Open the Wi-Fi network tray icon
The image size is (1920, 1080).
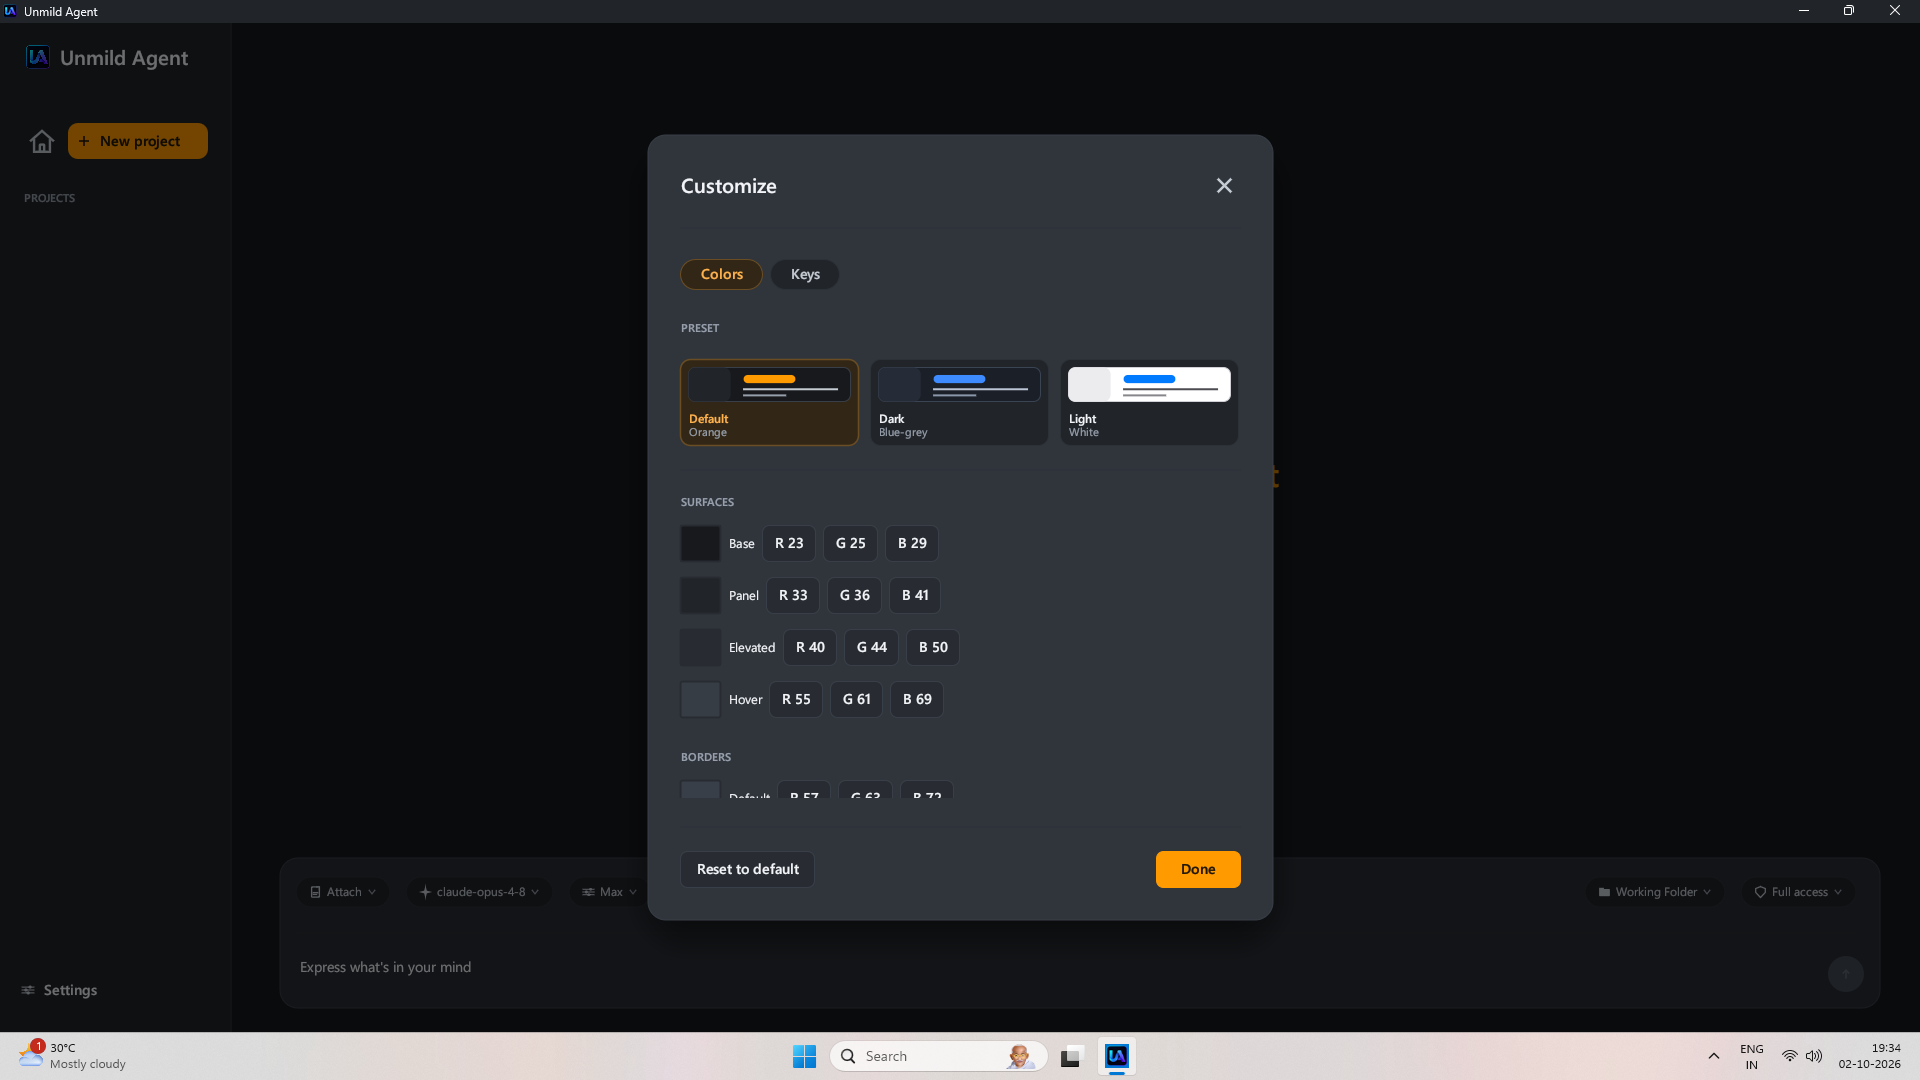(x=1789, y=1056)
